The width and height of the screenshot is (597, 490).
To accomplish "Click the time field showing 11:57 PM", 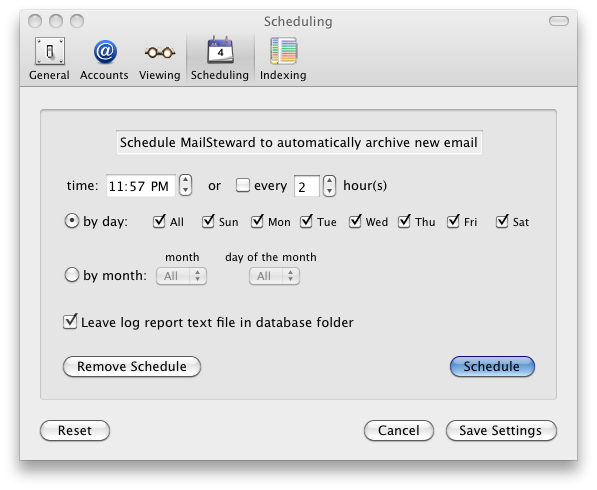I will (x=140, y=186).
